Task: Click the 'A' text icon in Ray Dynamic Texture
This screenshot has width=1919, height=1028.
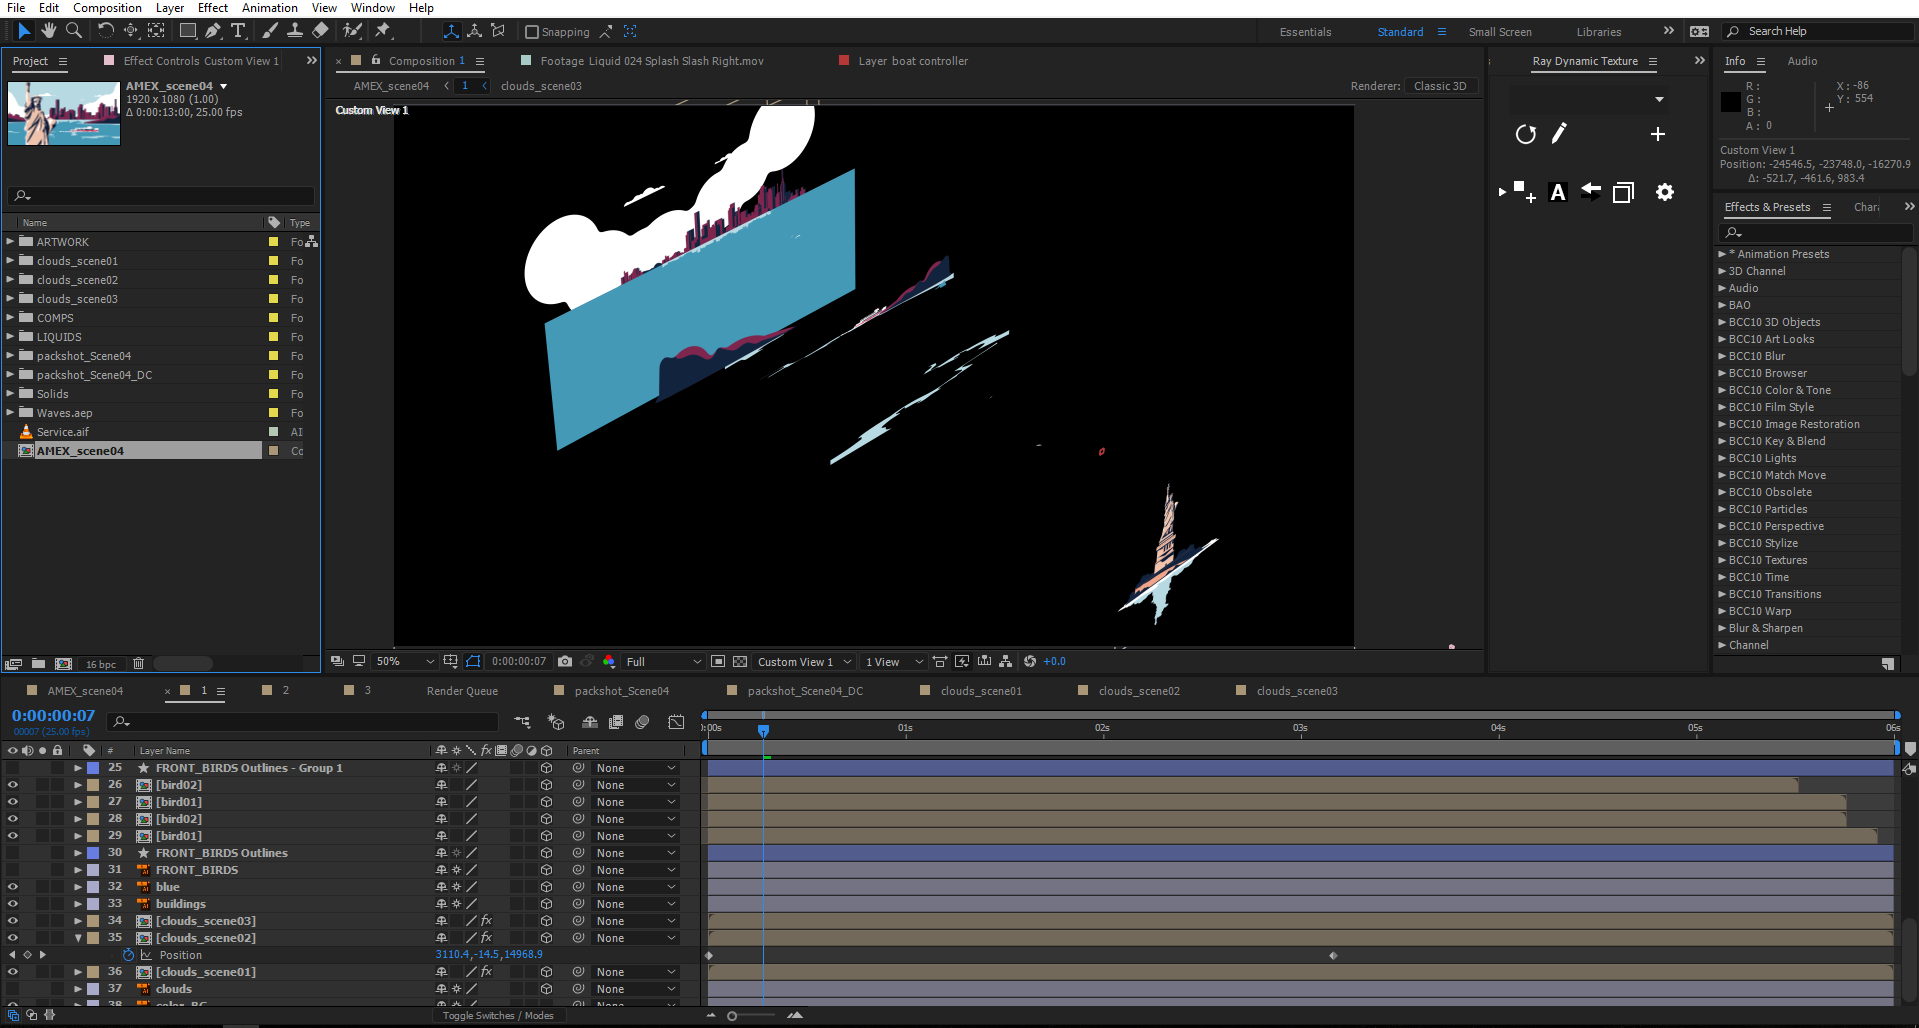Action: (x=1557, y=192)
